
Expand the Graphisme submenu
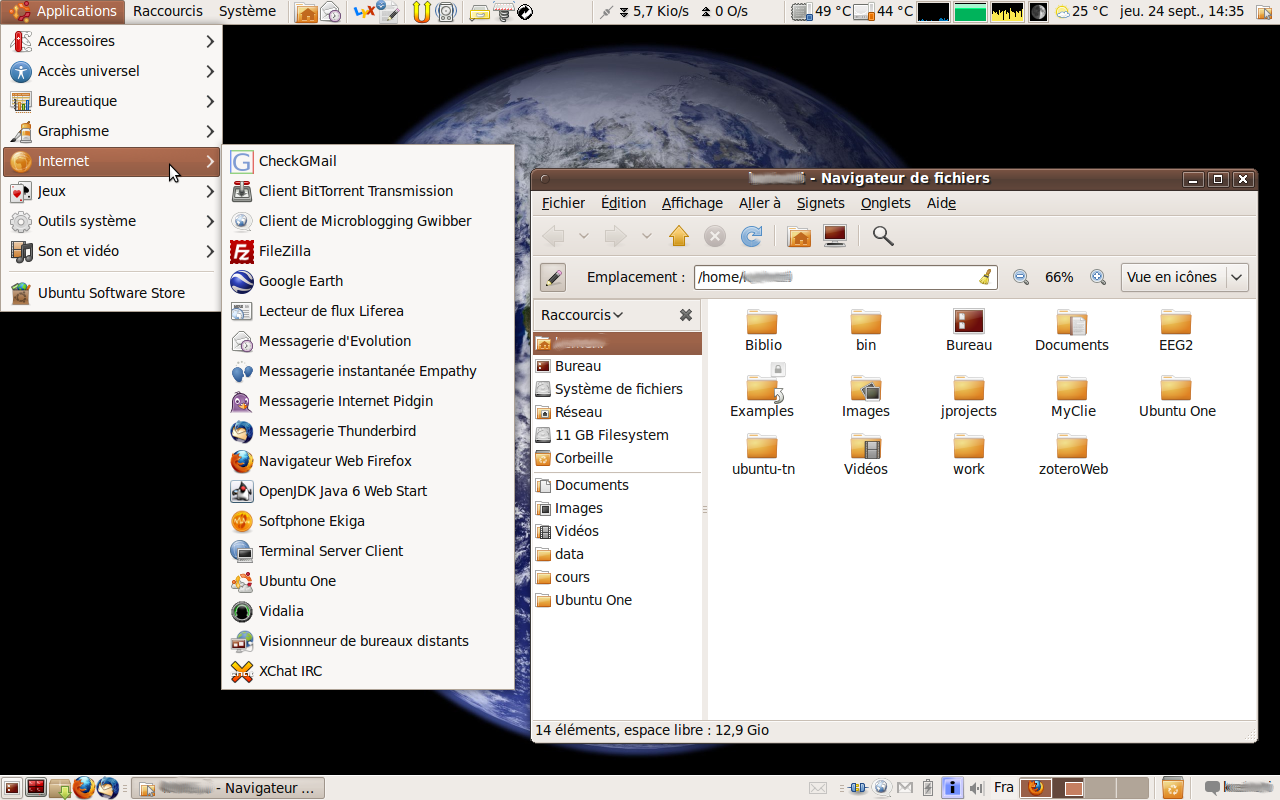[112, 131]
